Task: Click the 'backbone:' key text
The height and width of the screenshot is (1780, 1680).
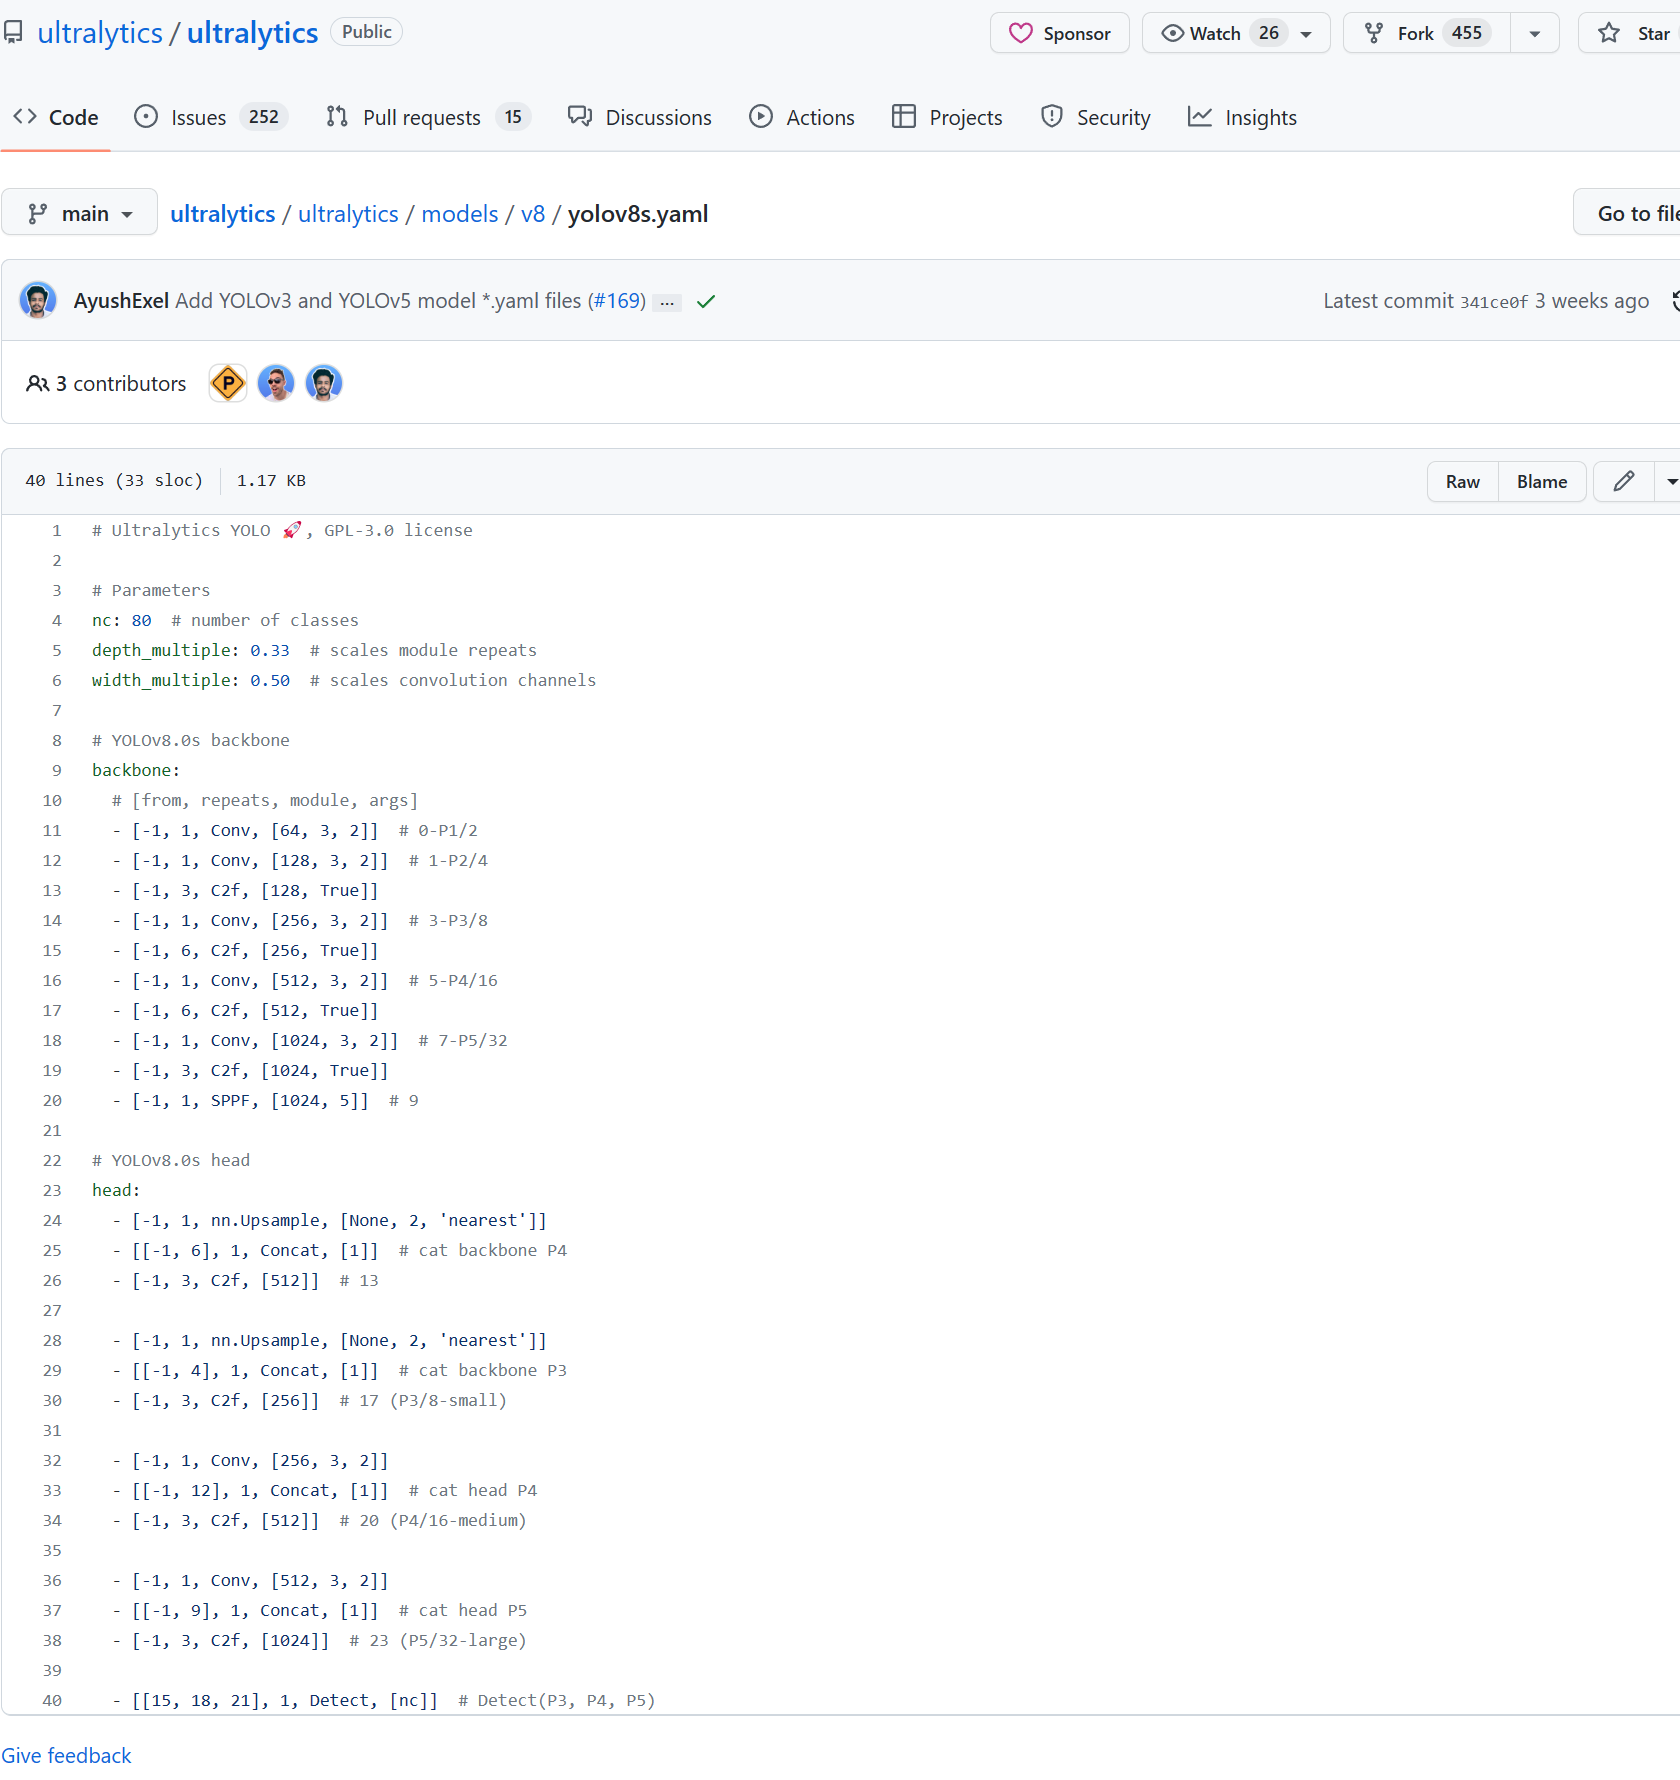Action: pyautogui.click(x=136, y=770)
